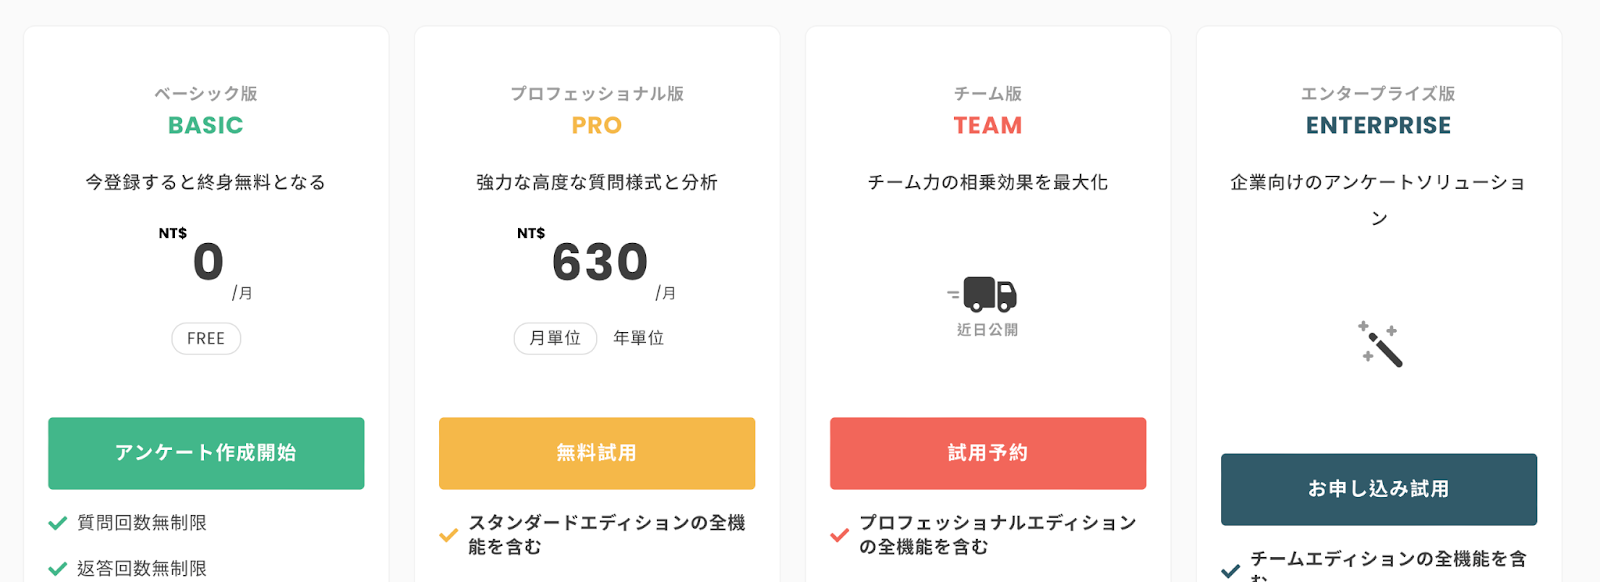Click green checkmark beside 質問回数無制限
The height and width of the screenshot is (582, 1600).
point(58,523)
